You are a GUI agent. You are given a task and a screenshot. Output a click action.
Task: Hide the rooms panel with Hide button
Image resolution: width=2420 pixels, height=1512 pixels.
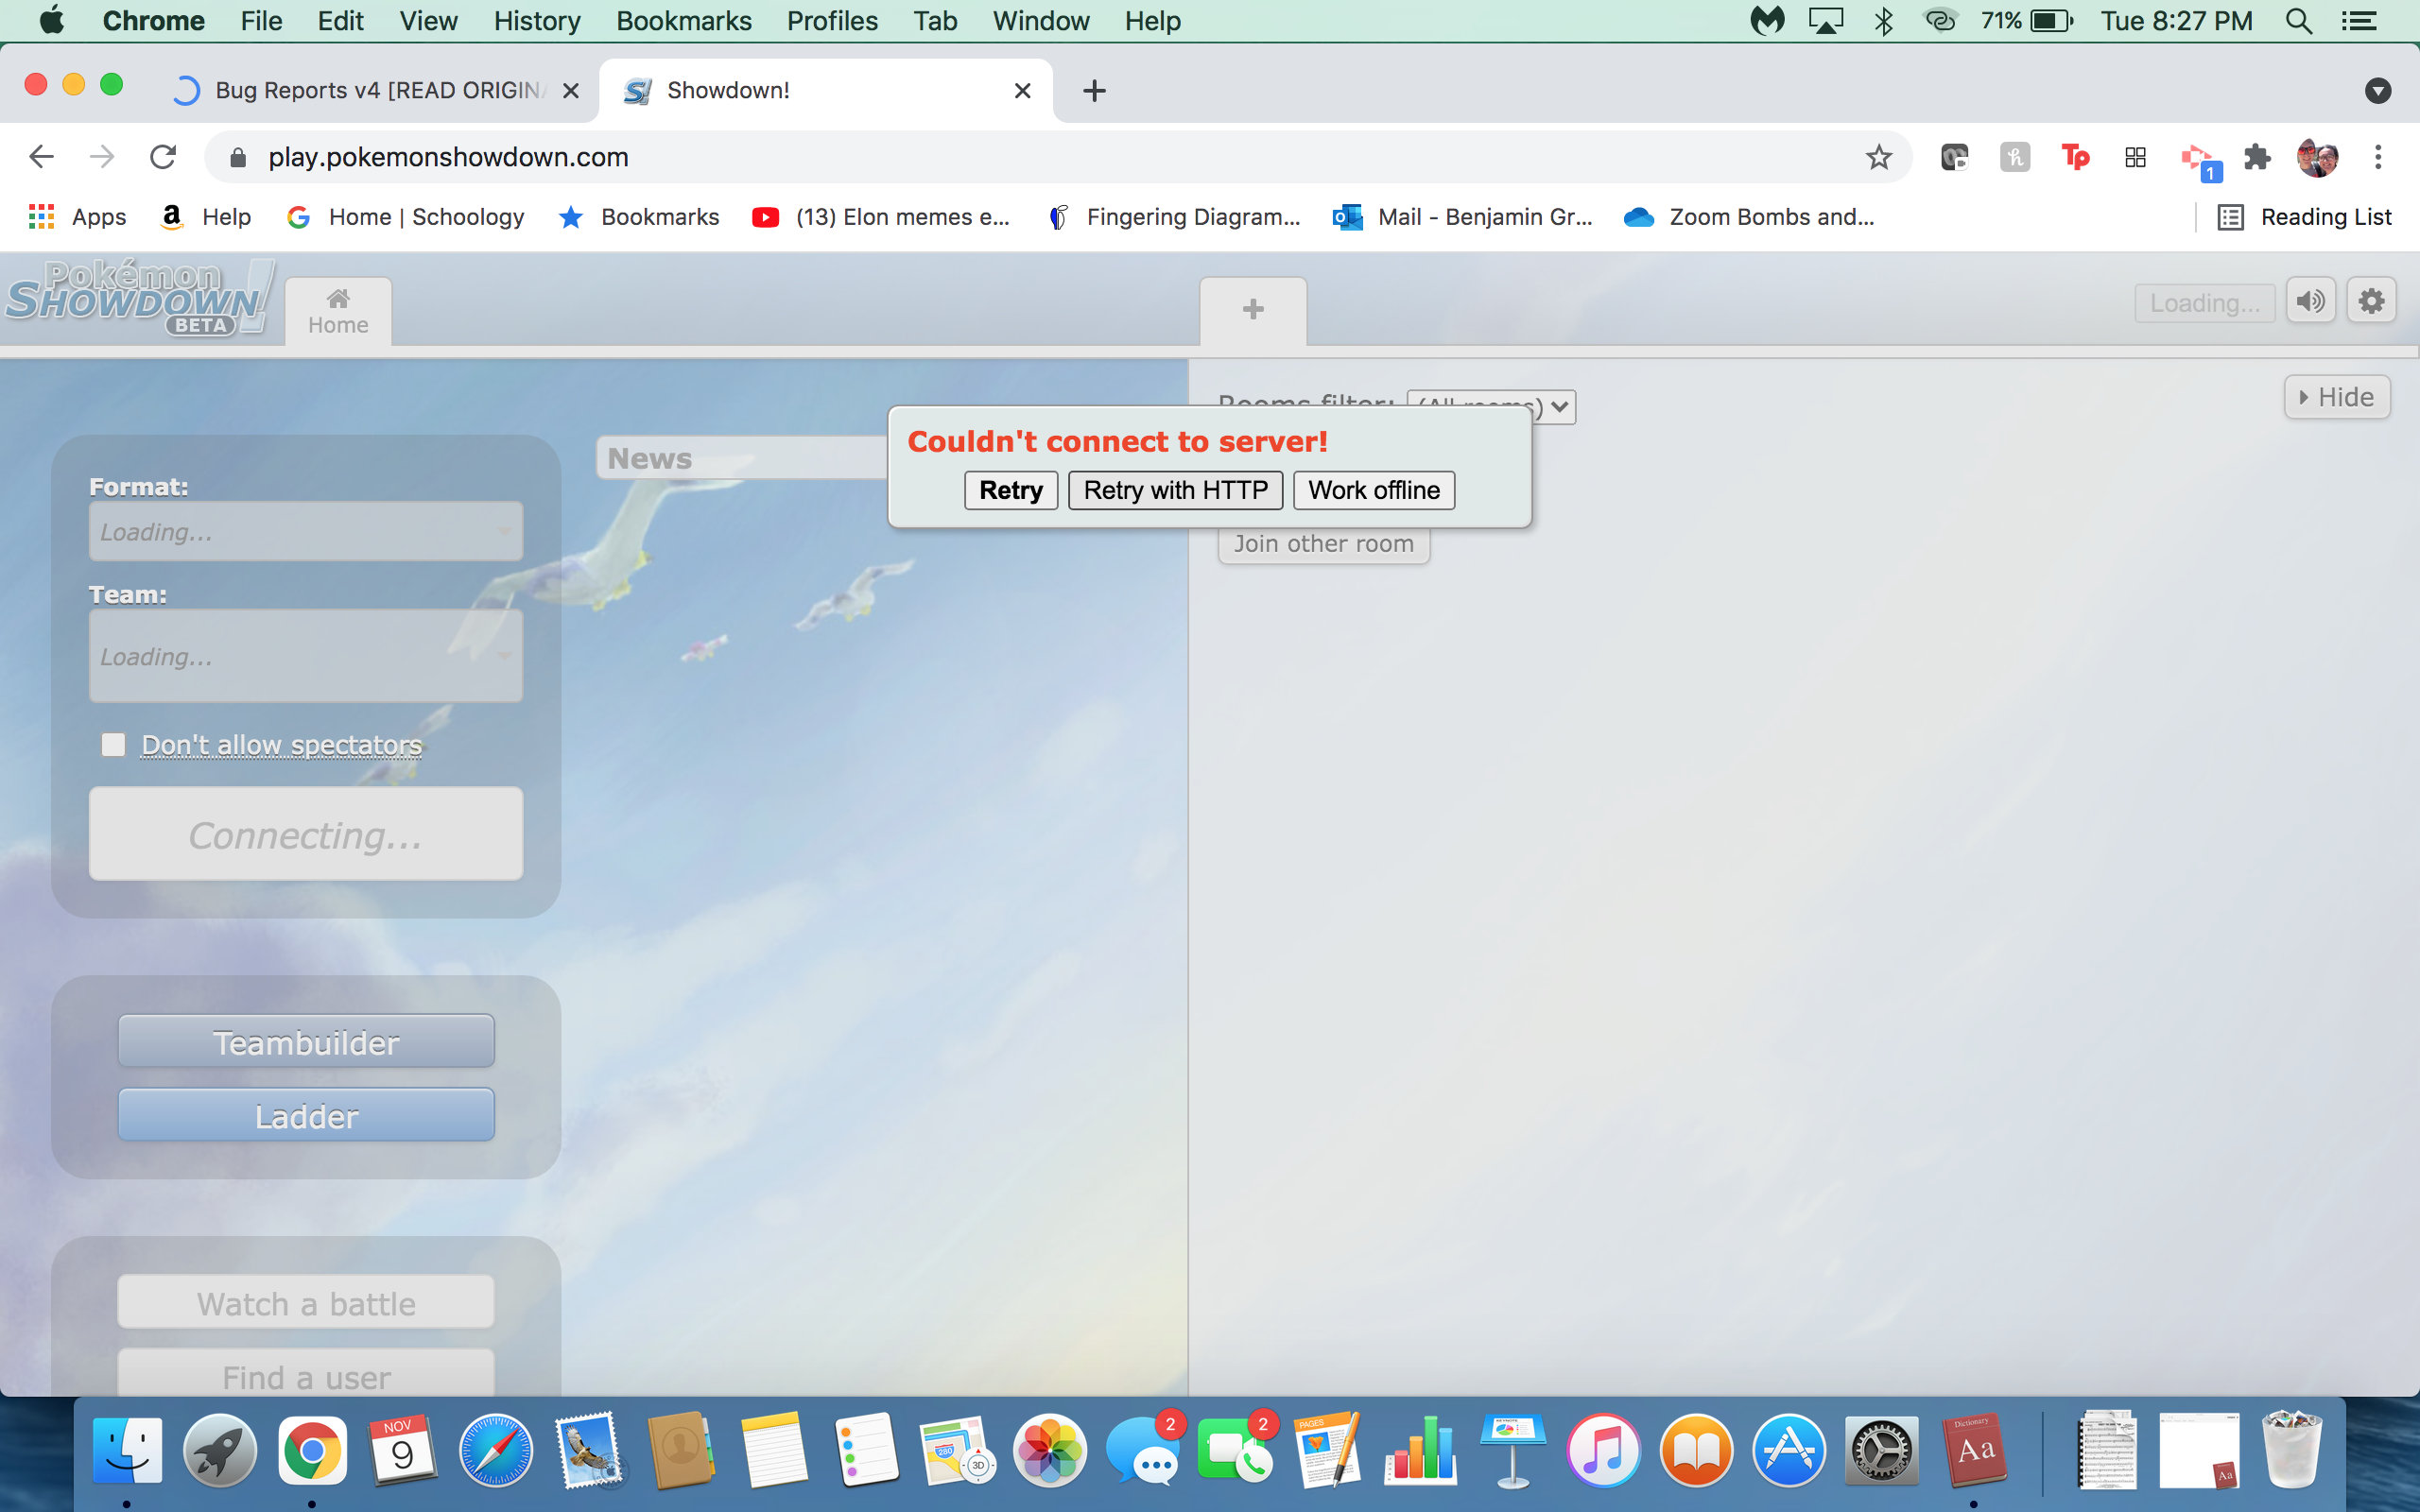point(2337,397)
